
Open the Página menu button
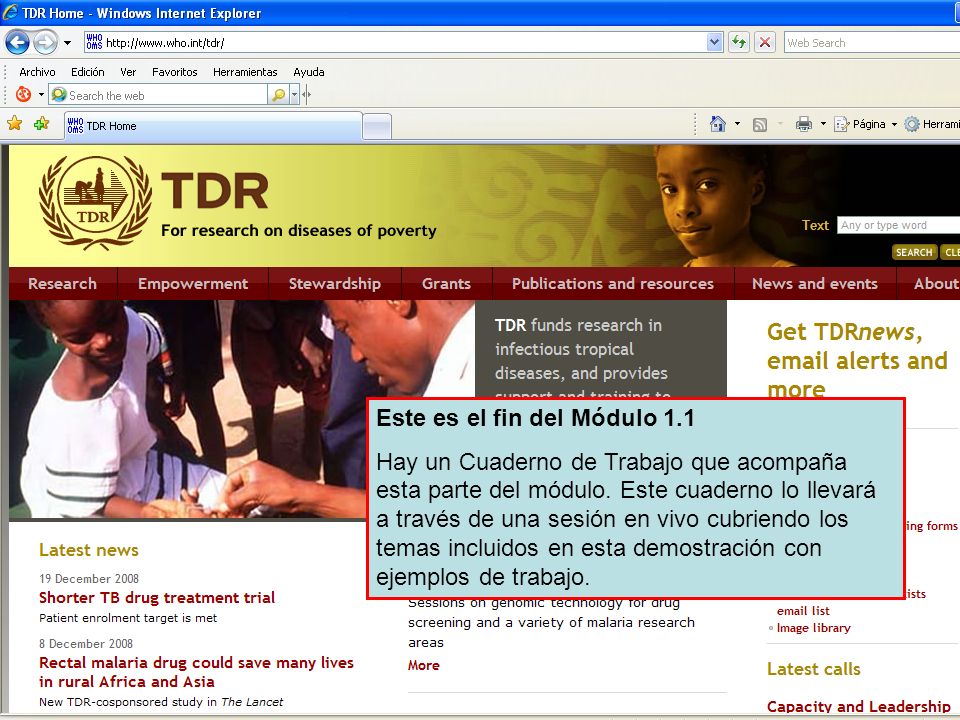[x=865, y=124]
